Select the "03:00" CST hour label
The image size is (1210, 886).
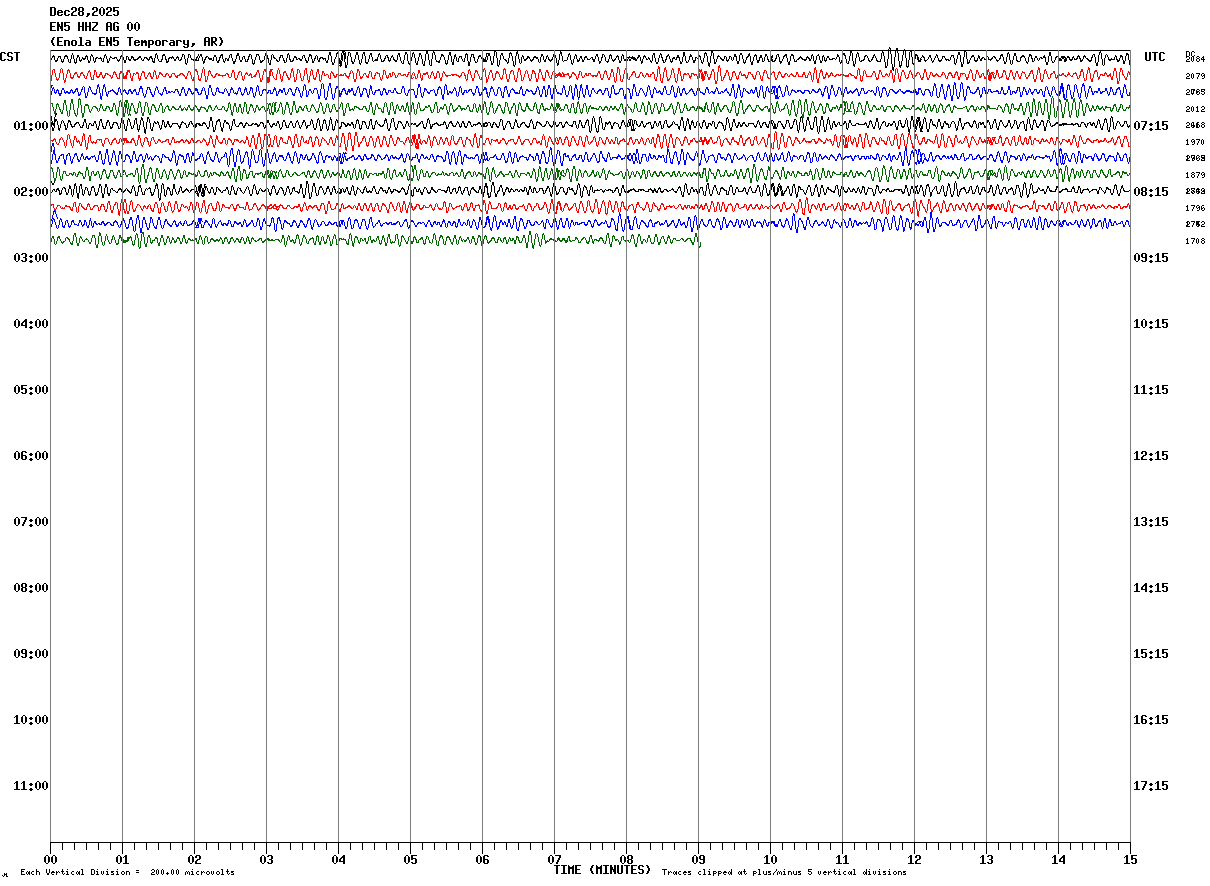pyautogui.click(x=31, y=258)
